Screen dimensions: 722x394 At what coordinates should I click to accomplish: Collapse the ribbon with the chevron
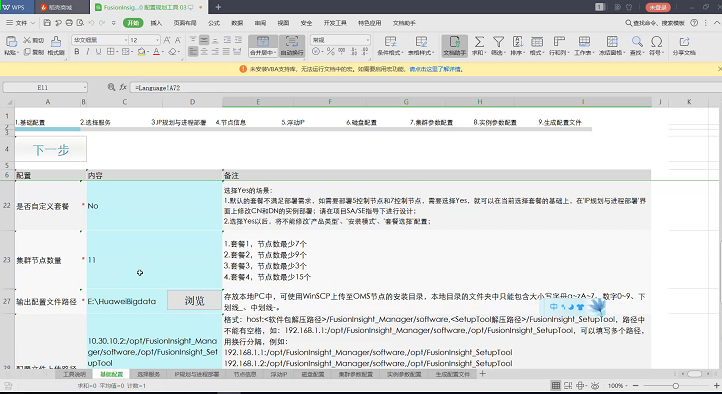pos(716,23)
